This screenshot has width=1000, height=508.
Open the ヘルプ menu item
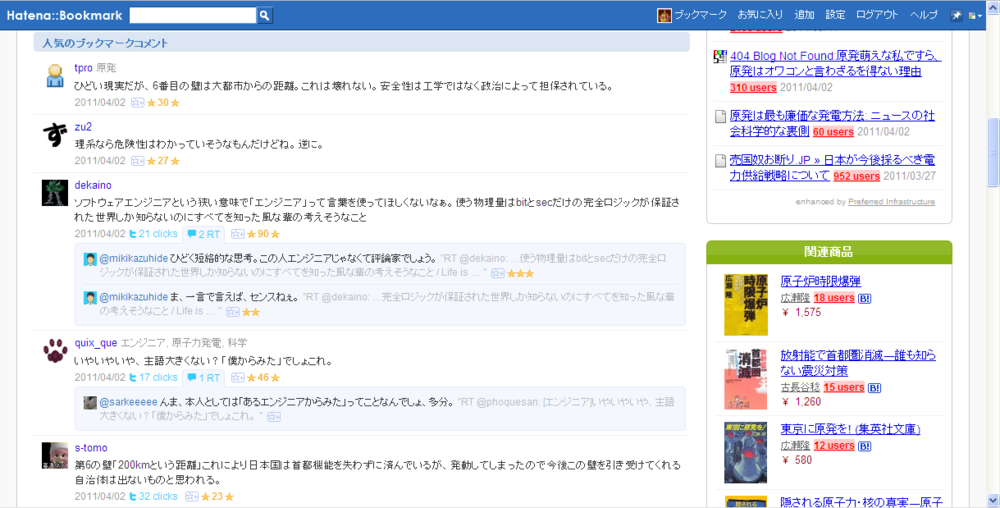tap(923, 15)
